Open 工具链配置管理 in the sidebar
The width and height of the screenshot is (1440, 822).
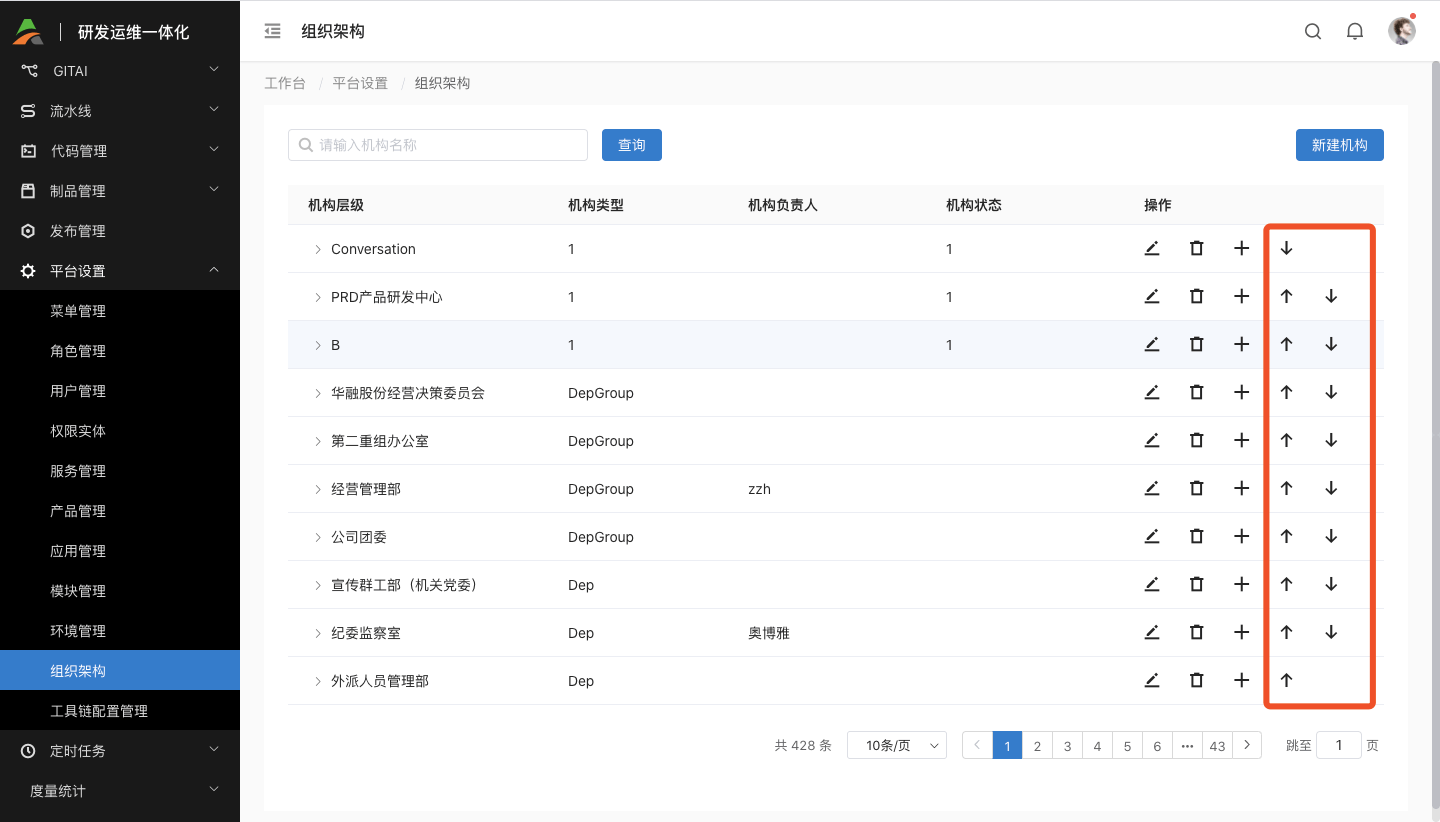tap(120, 711)
